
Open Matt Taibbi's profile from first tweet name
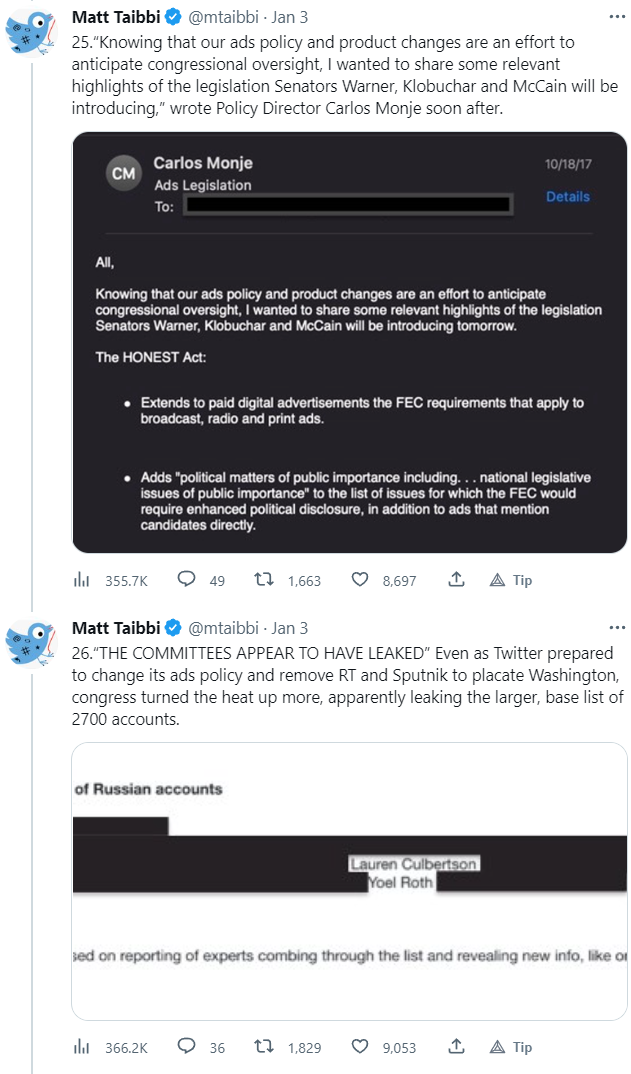tap(116, 17)
